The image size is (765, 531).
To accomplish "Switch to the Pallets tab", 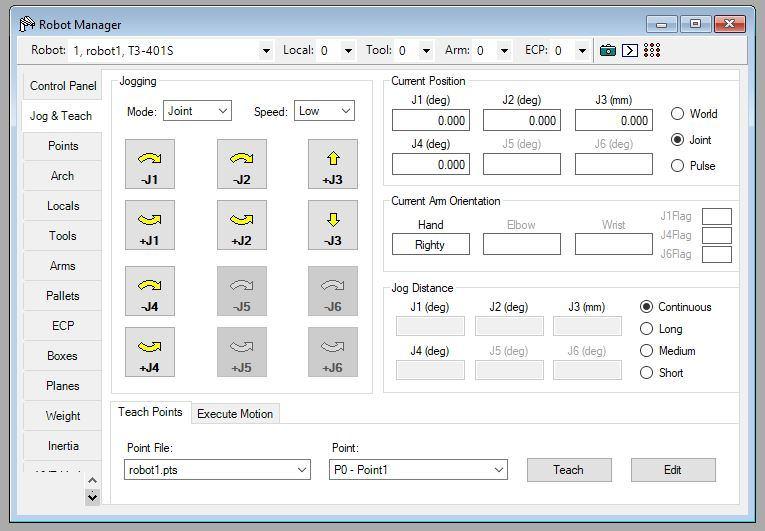I will [x=62, y=296].
